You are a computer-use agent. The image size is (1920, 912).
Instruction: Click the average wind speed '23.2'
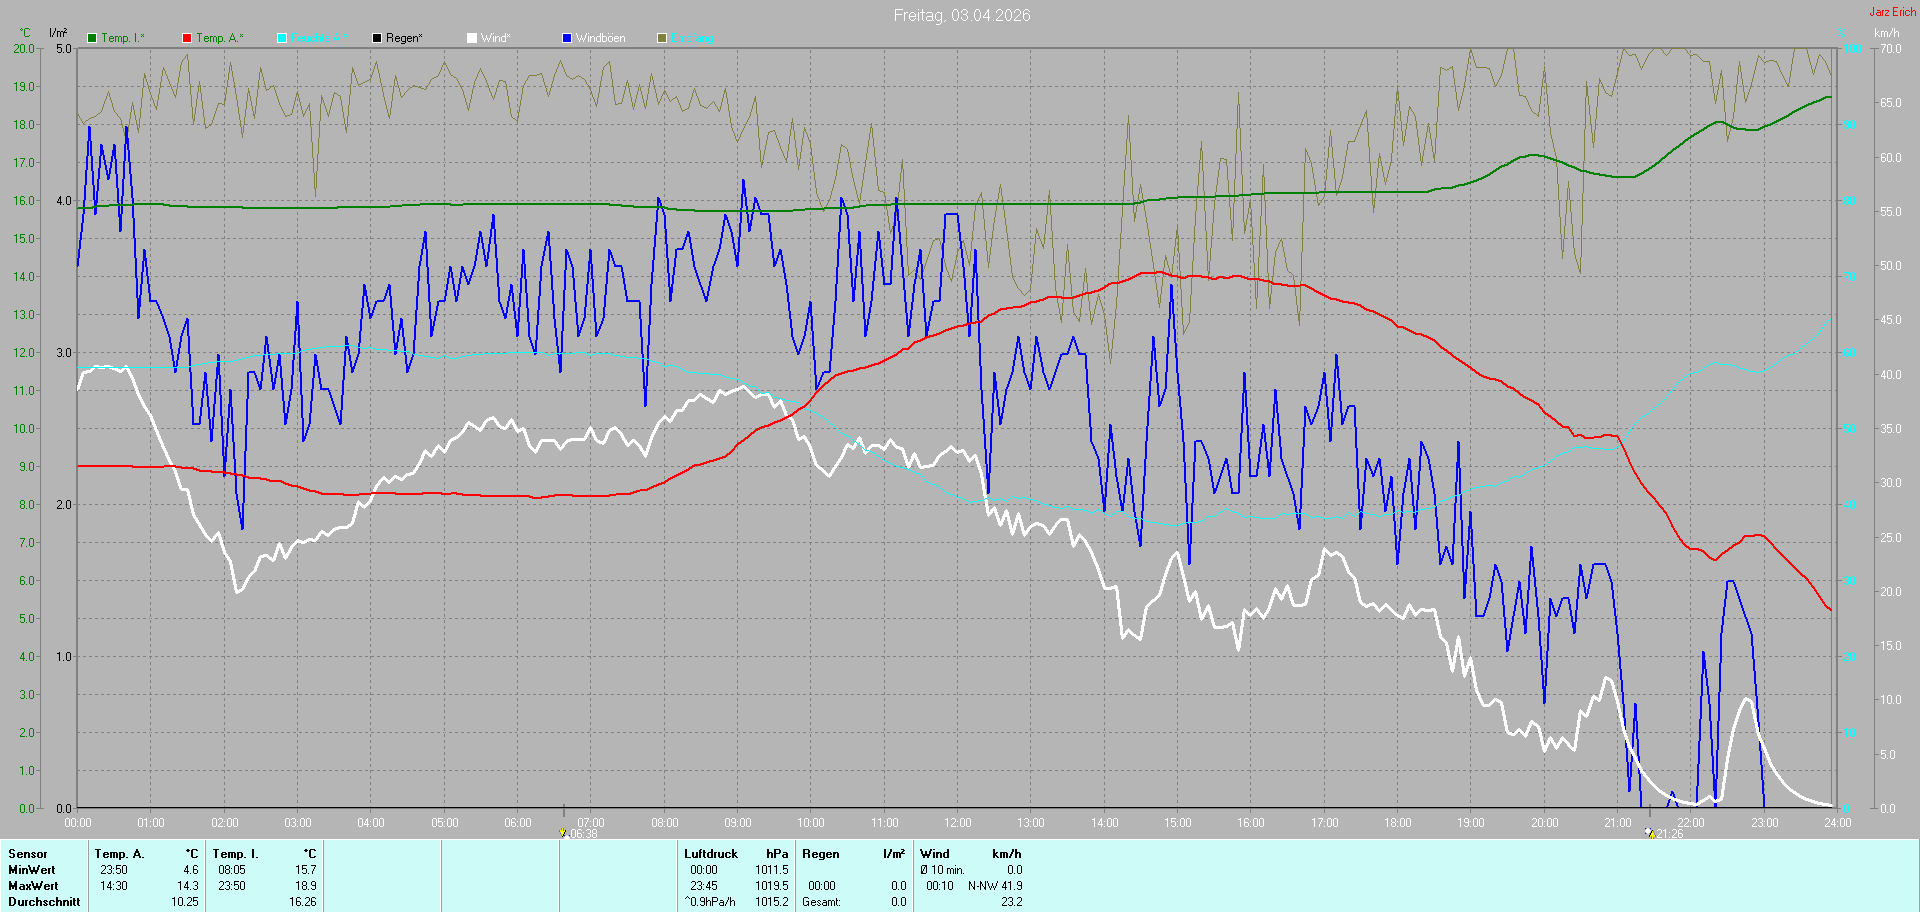pos(1012,902)
